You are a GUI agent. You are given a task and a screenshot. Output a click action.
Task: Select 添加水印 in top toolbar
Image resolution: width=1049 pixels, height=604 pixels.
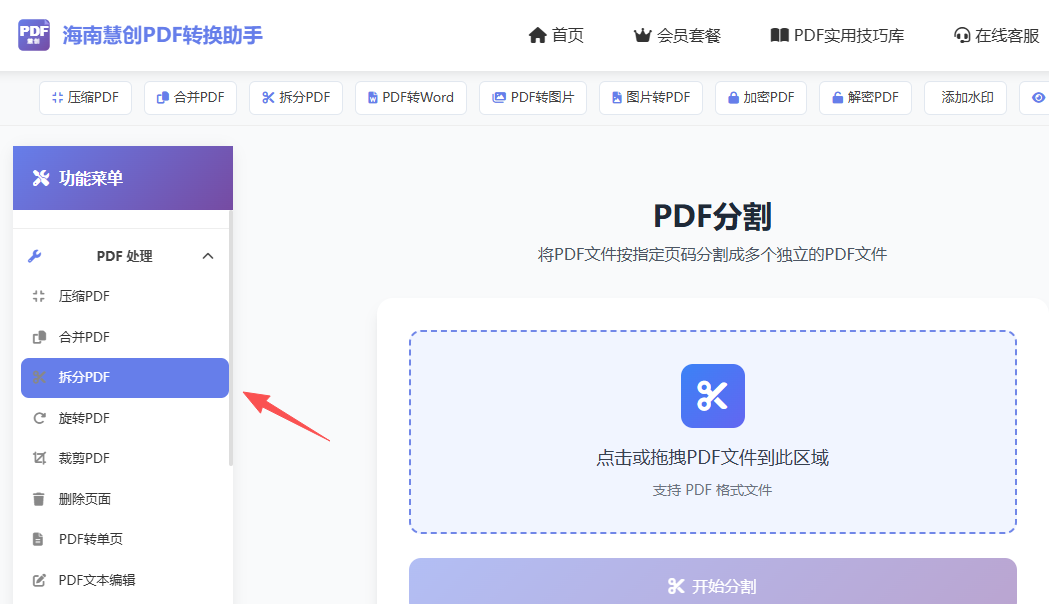pyautogui.click(x=965, y=98)
